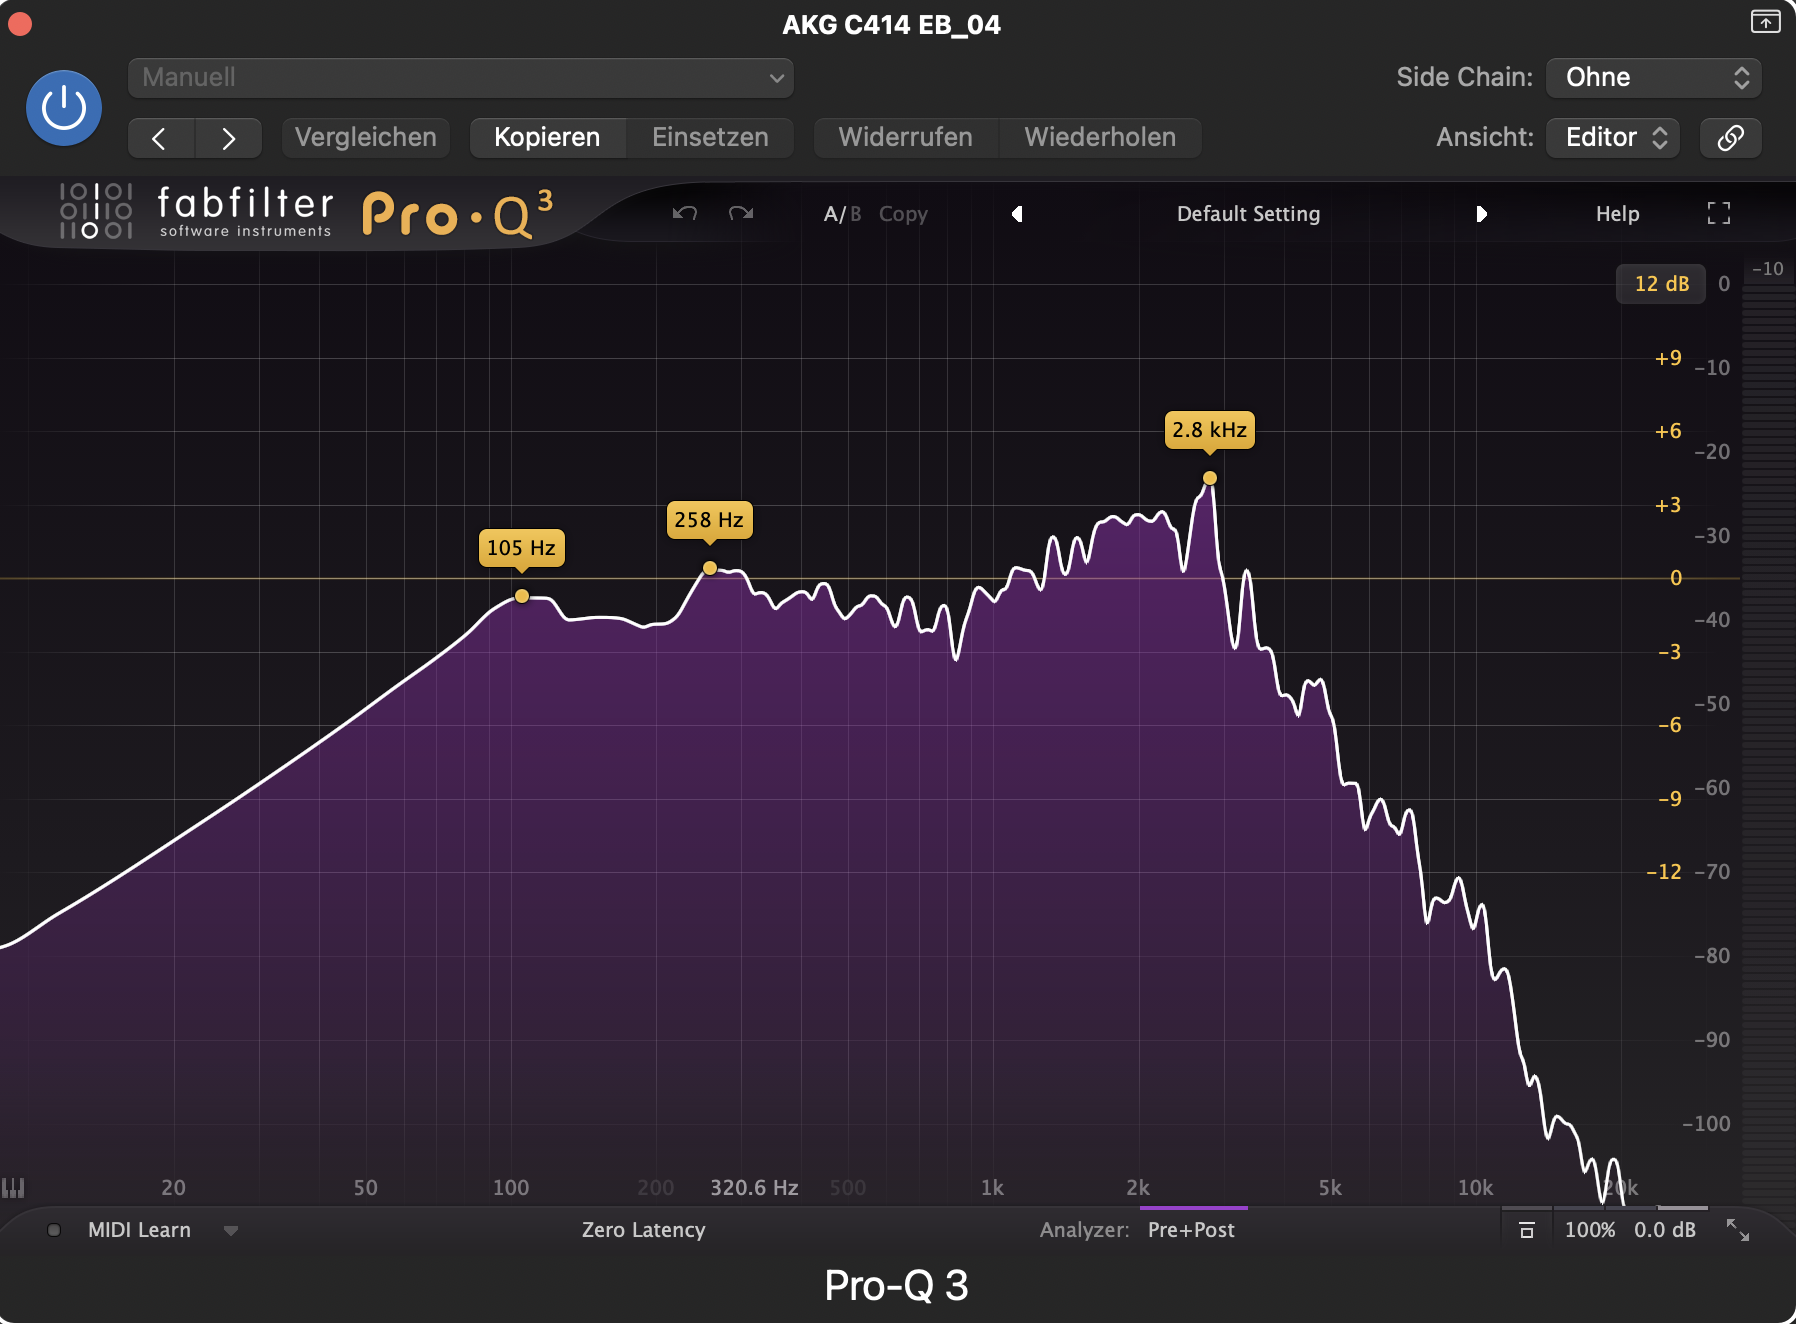Close the plugin window with red button
The width and height of the screenshot is (1796, 1324).
[20, 23]
